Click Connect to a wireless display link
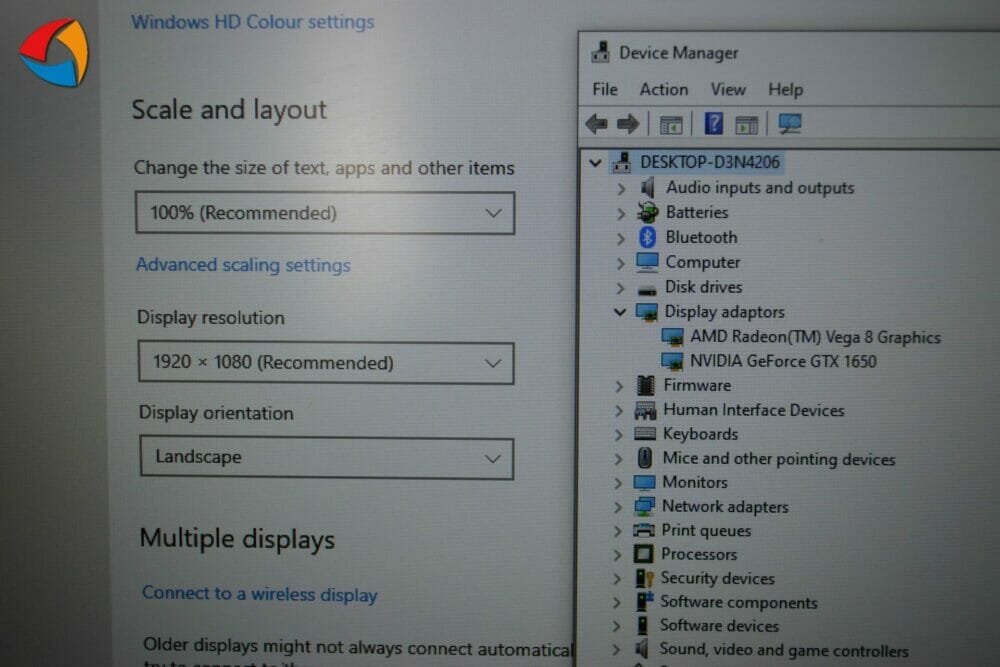 pos(260,594)
